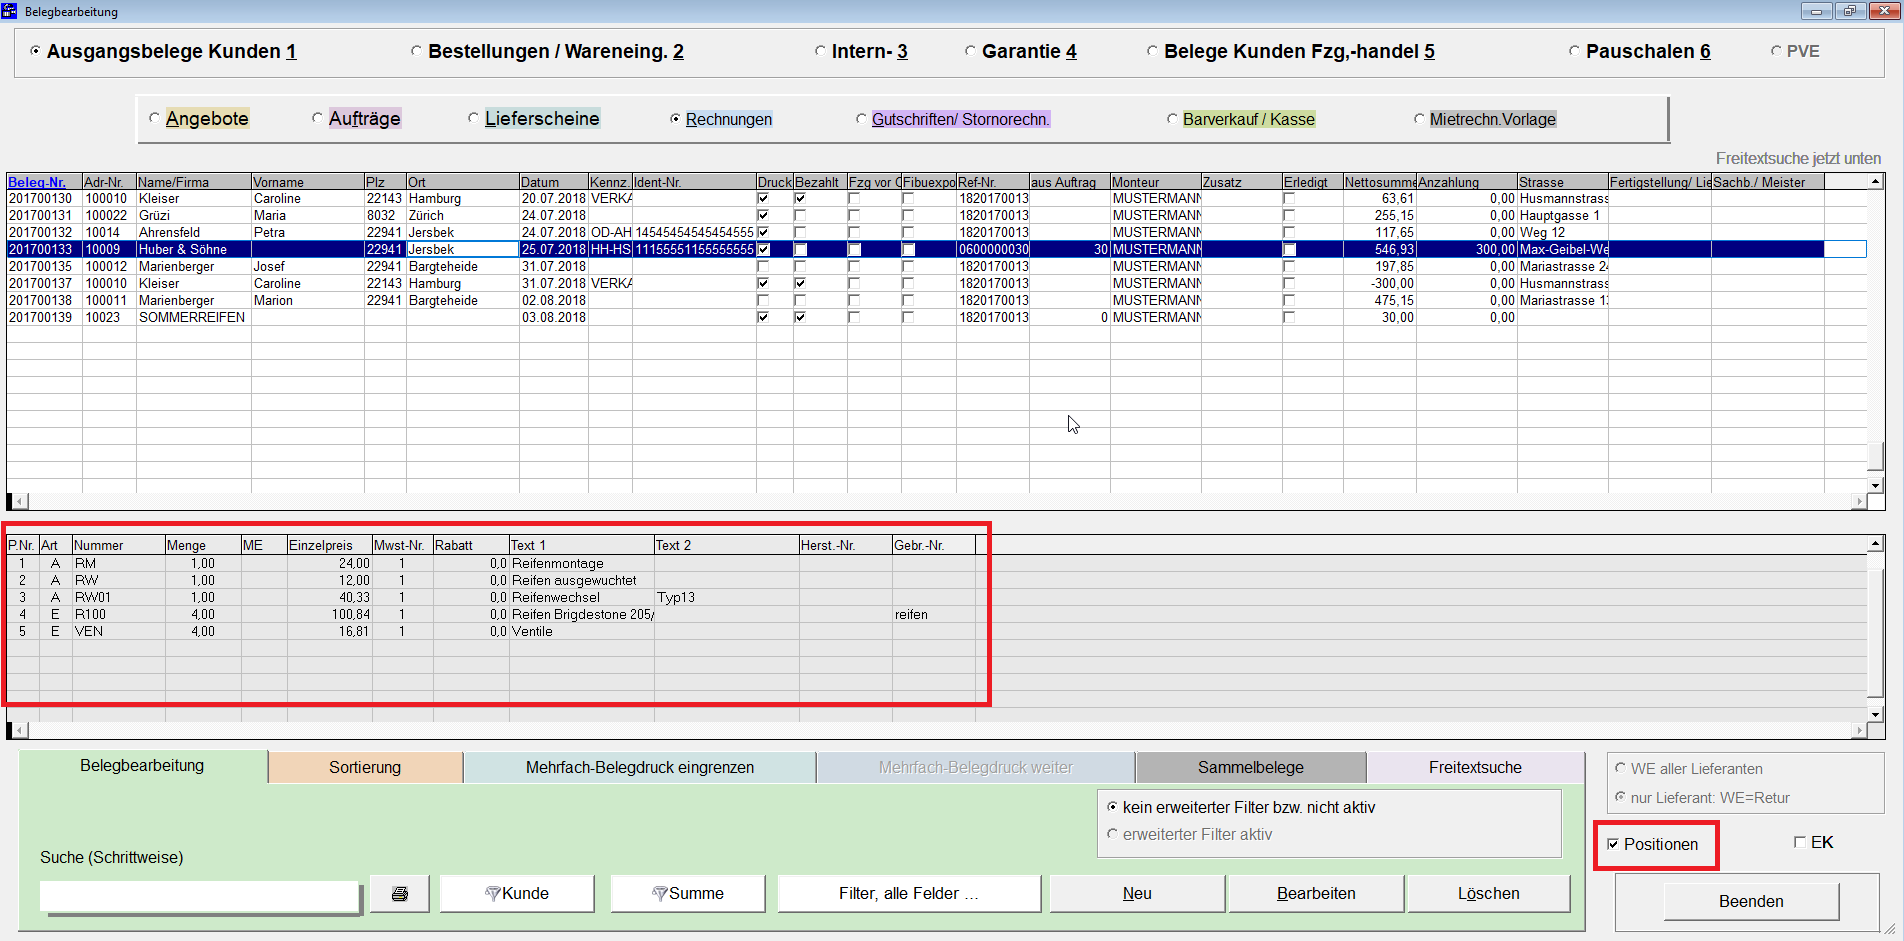The width and height of the screenshot is (1904, 941).
Task: Click the Beenden button
Action: tap(1751, 901)
